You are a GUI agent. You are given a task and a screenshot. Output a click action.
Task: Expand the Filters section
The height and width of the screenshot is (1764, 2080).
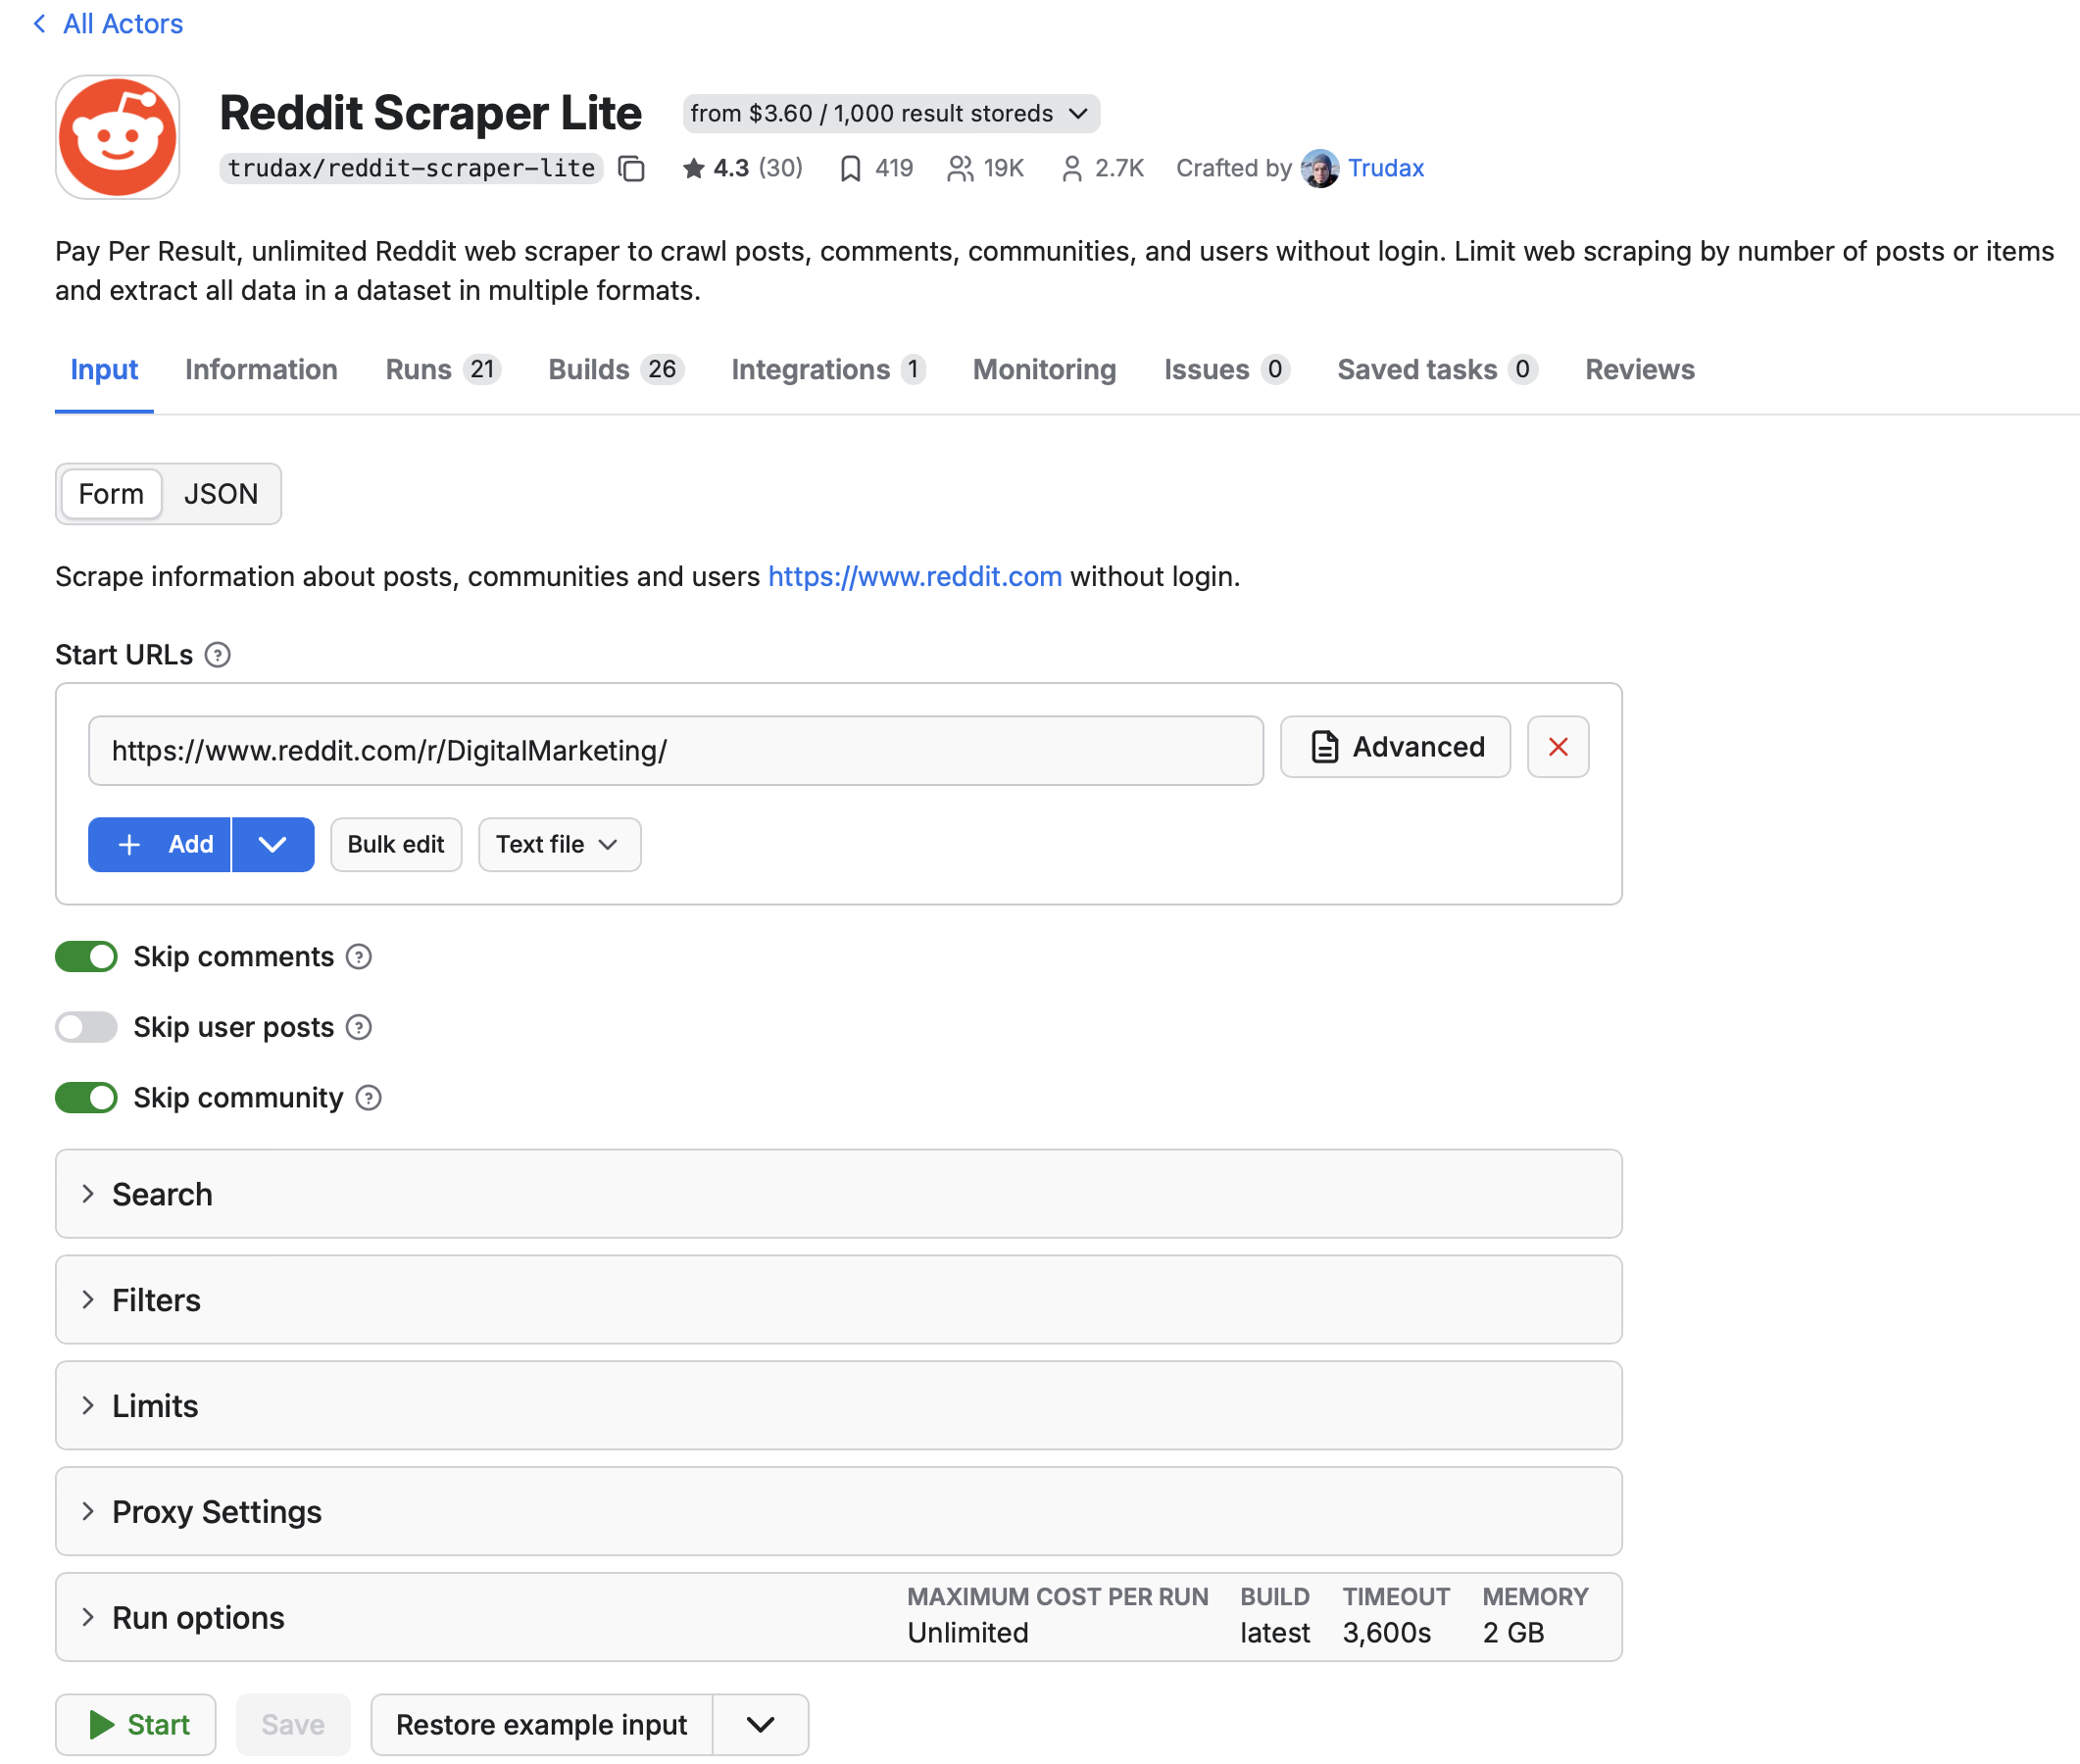tap(156, 1300)
